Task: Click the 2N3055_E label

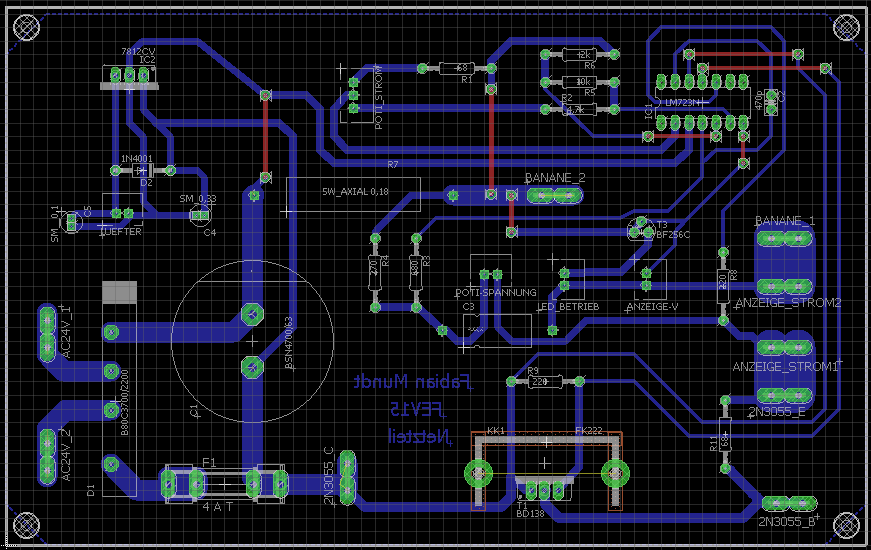Action: point(777,412)
